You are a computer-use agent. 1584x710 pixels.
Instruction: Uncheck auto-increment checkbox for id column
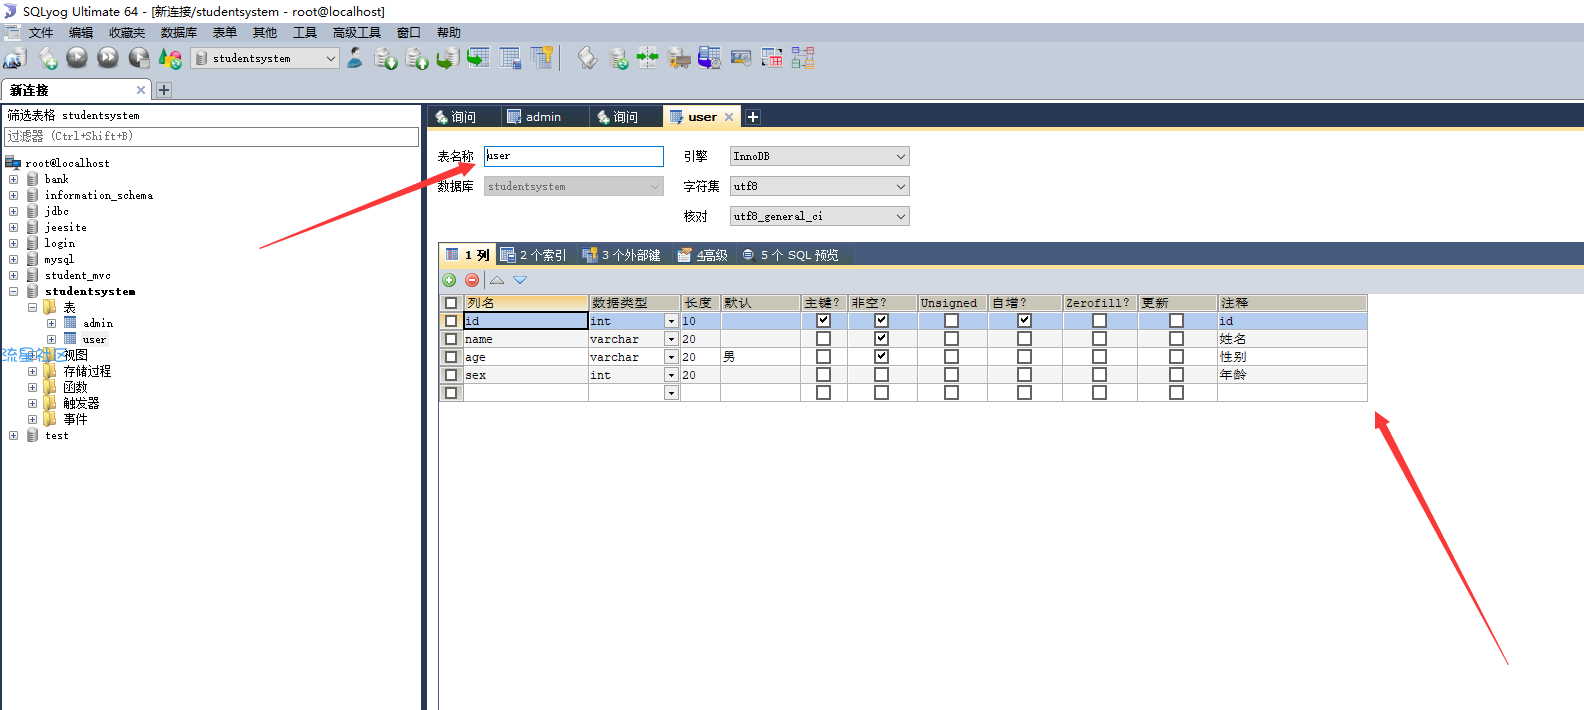point(1024,321)
